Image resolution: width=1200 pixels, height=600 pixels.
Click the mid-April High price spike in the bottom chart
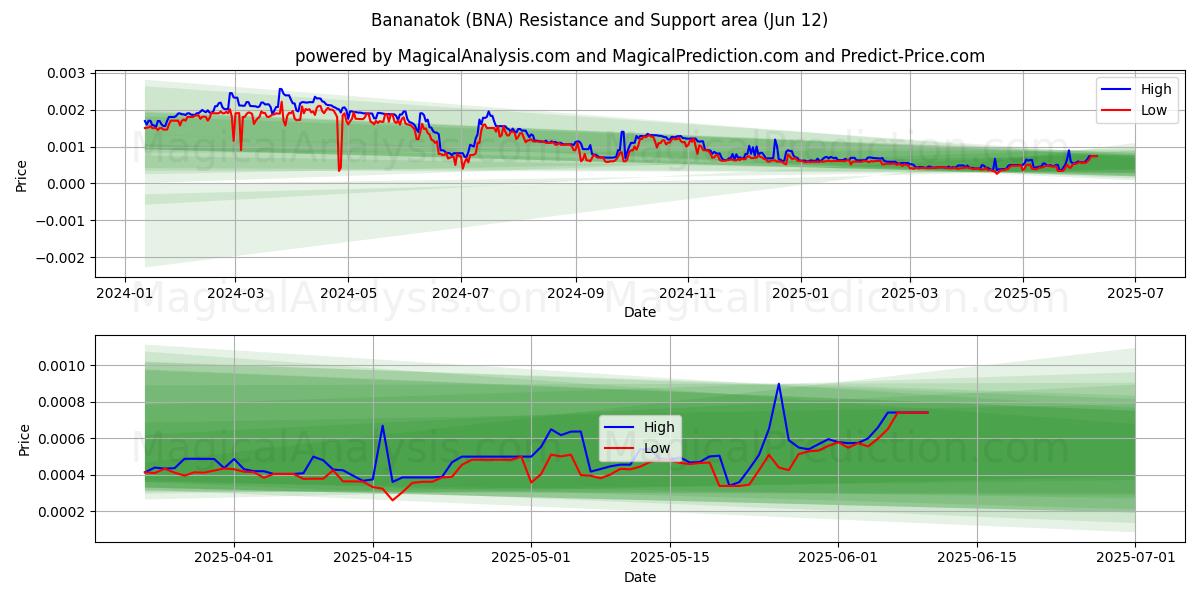pos(382,427)
